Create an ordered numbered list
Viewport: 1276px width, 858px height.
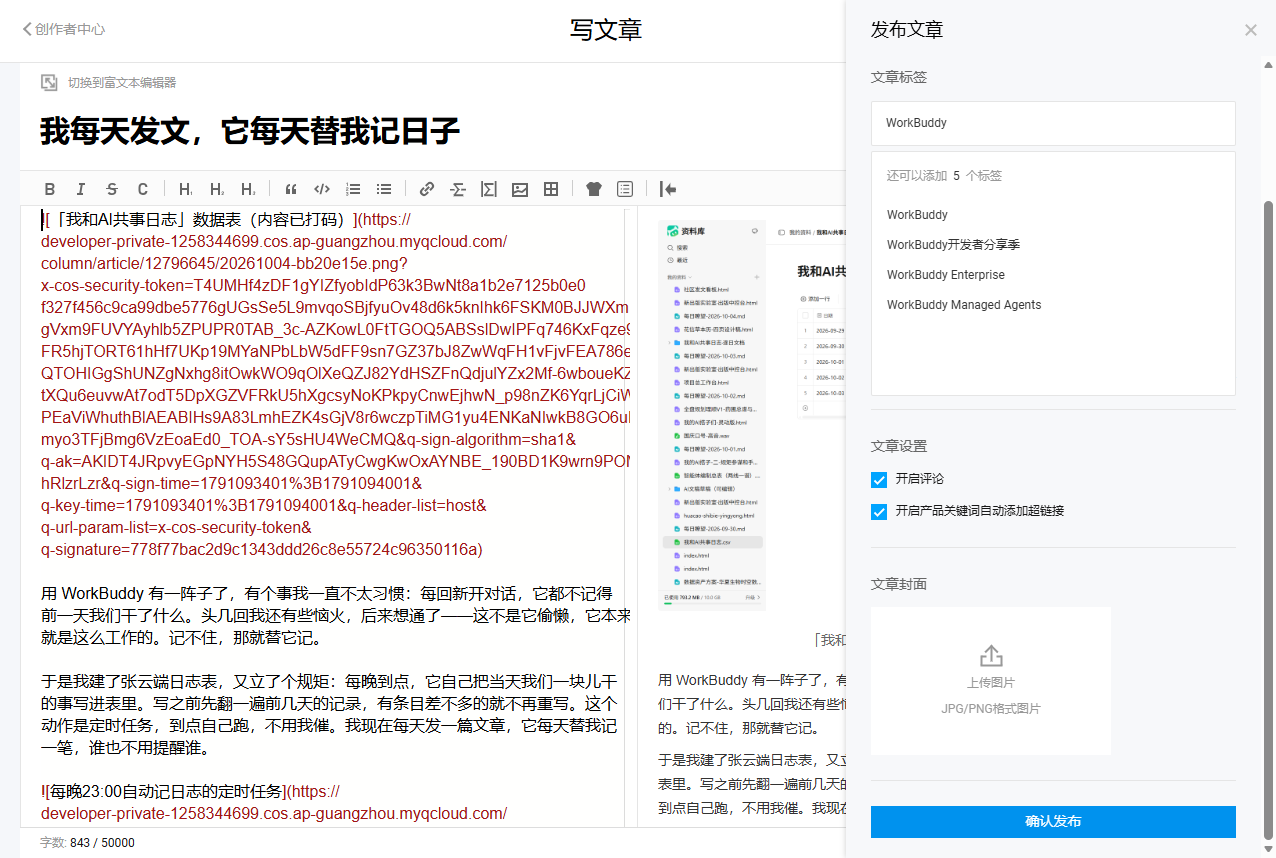tap(353, 189)
